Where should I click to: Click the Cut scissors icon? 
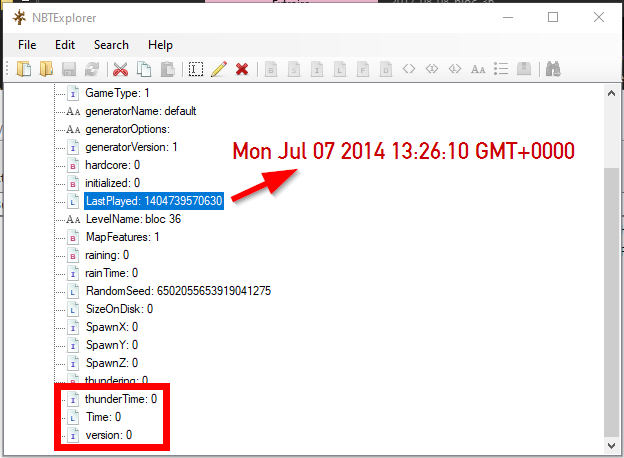[x=120, y=69]
